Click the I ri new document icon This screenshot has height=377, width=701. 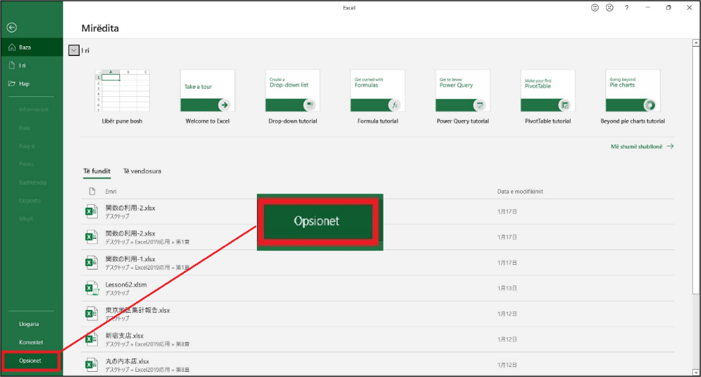[x=12, y=65]
